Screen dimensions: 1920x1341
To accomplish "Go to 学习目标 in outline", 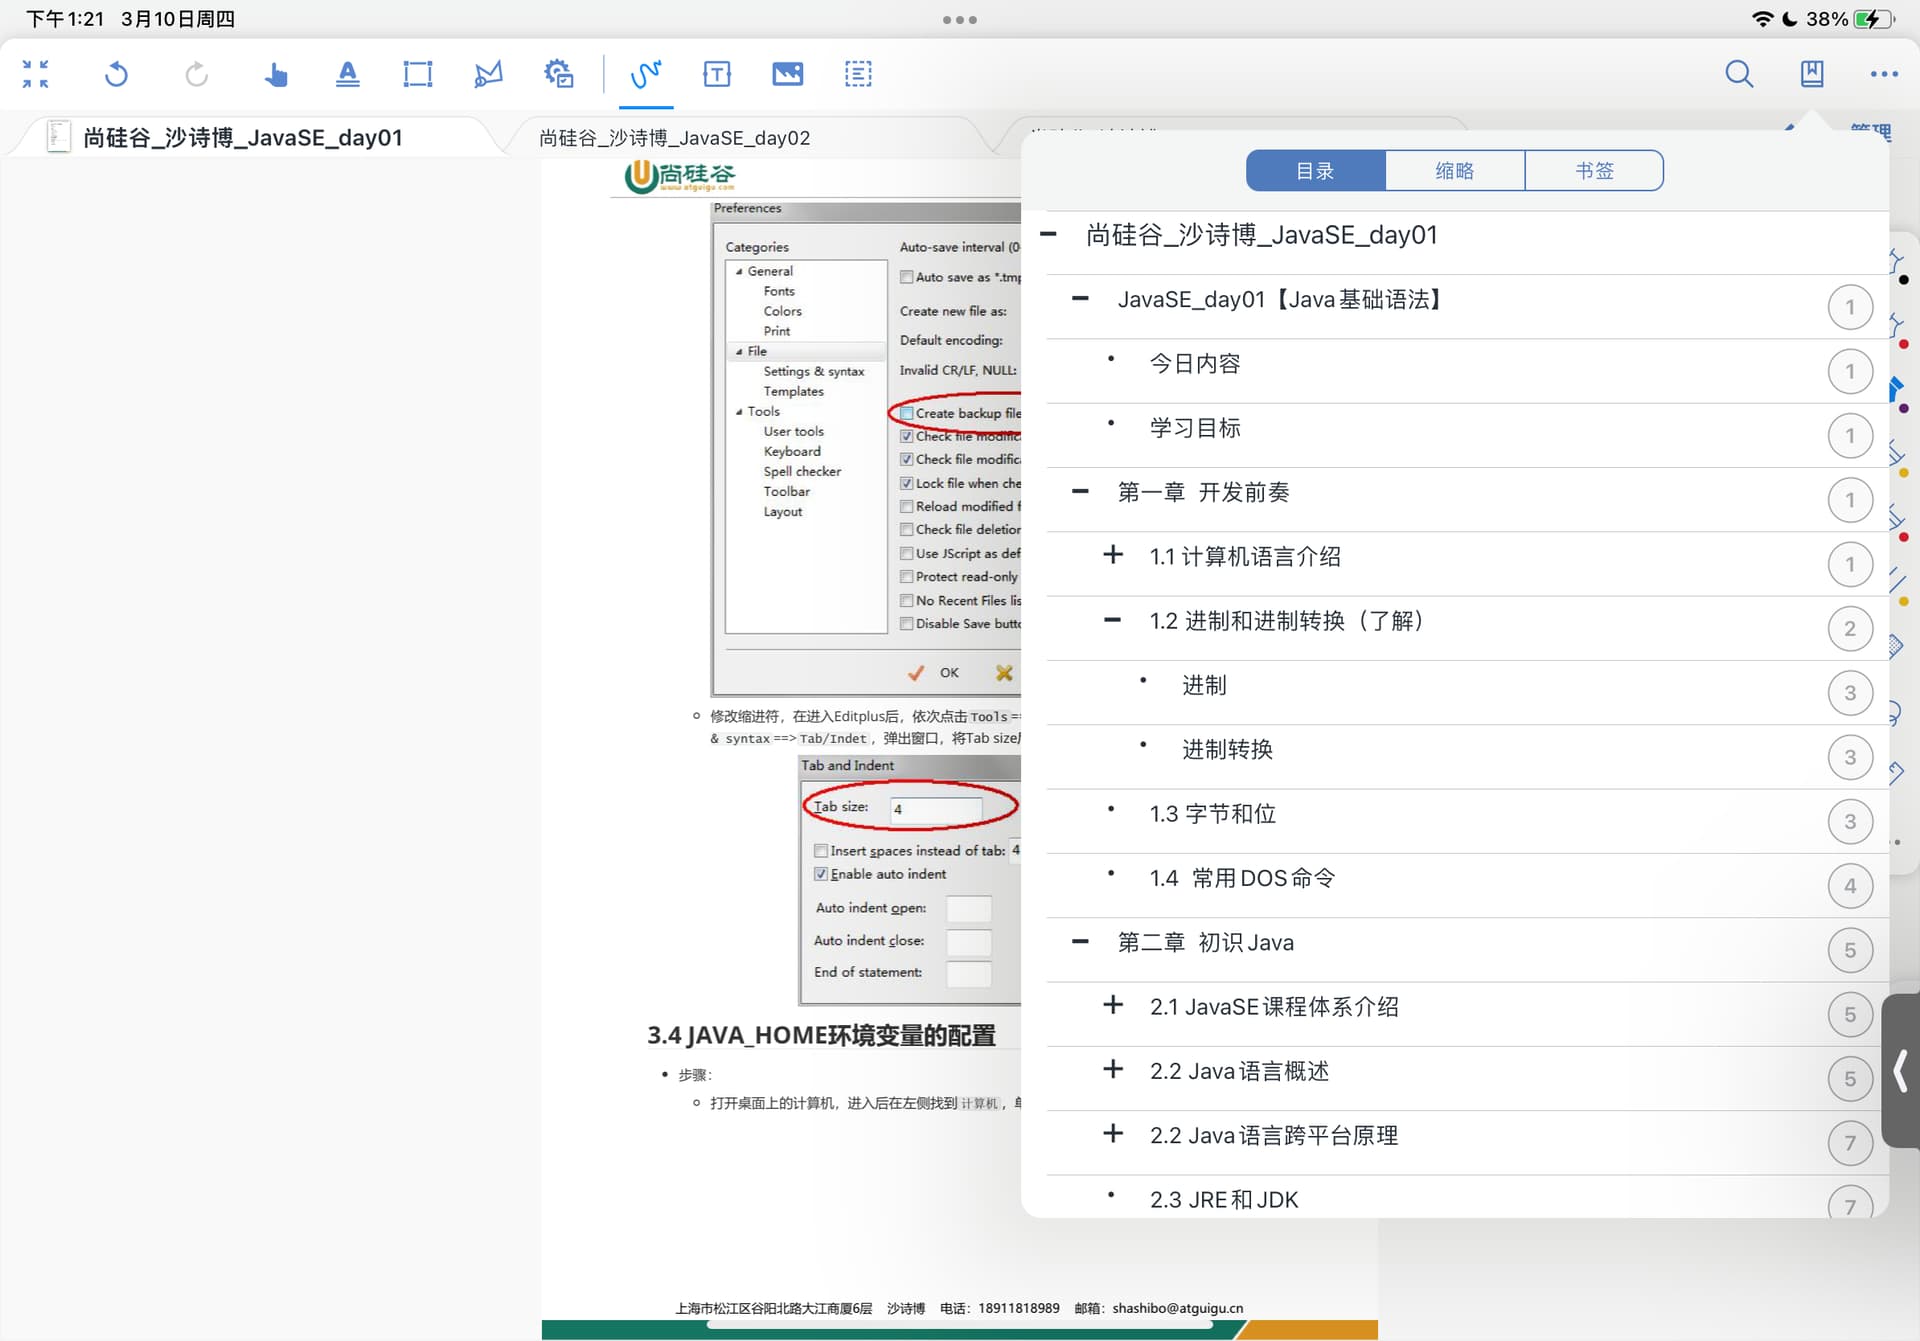I will pos(1195,428).
